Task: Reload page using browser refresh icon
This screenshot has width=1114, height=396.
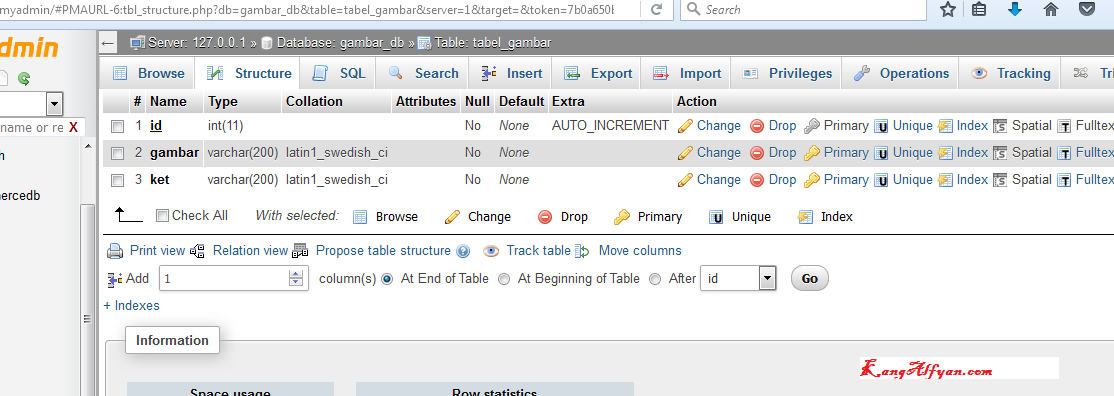Action: point(657,9)
